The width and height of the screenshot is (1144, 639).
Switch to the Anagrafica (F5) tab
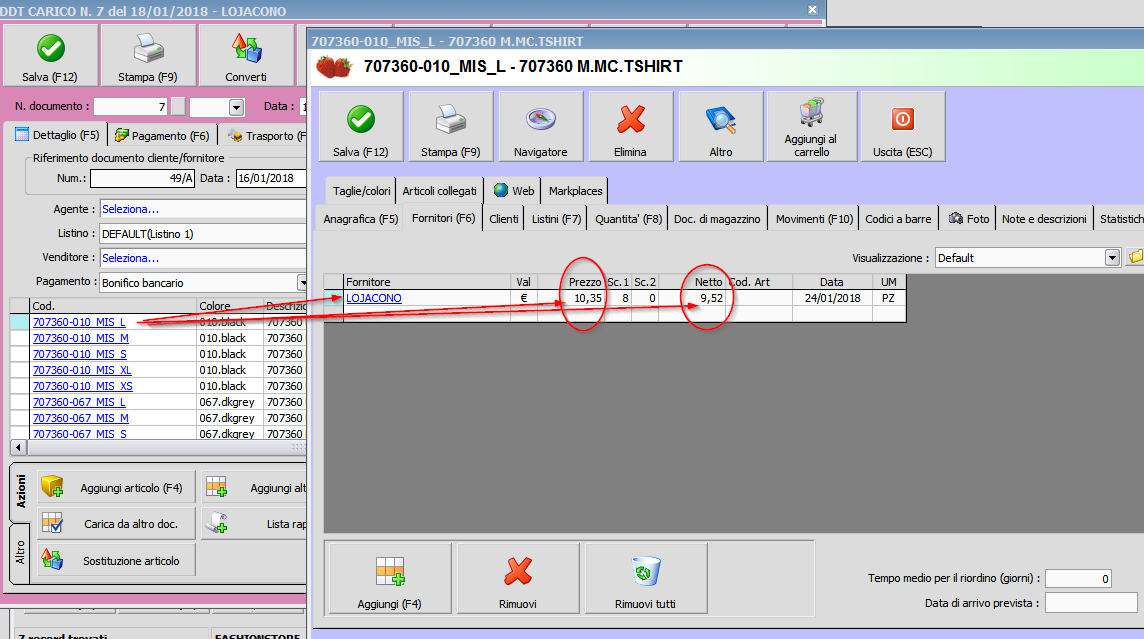pos(360,218)
